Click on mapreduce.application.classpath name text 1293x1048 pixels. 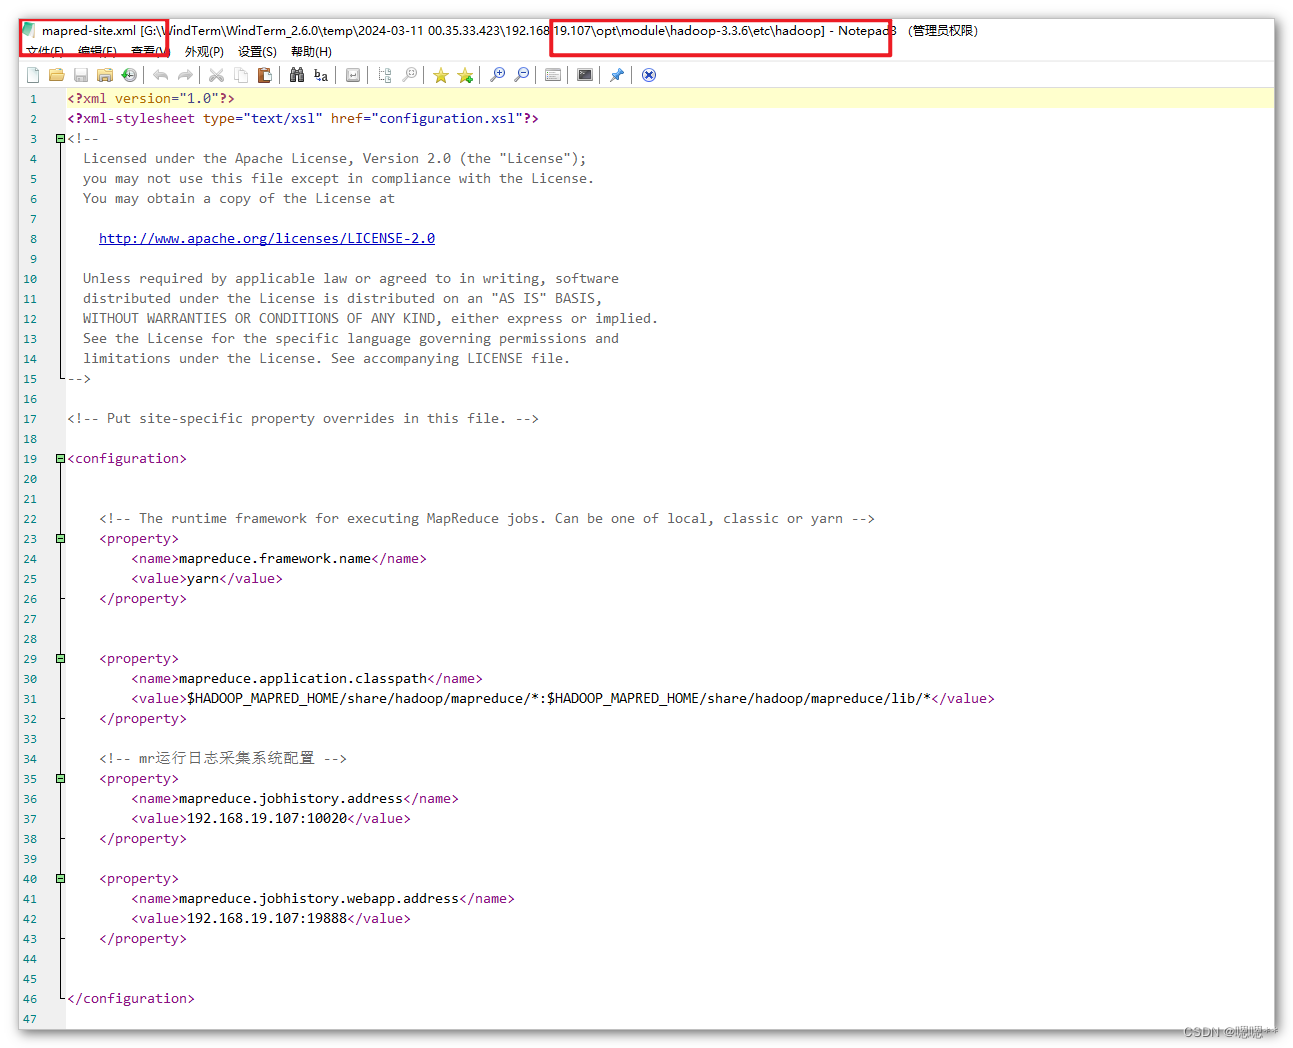303,678
